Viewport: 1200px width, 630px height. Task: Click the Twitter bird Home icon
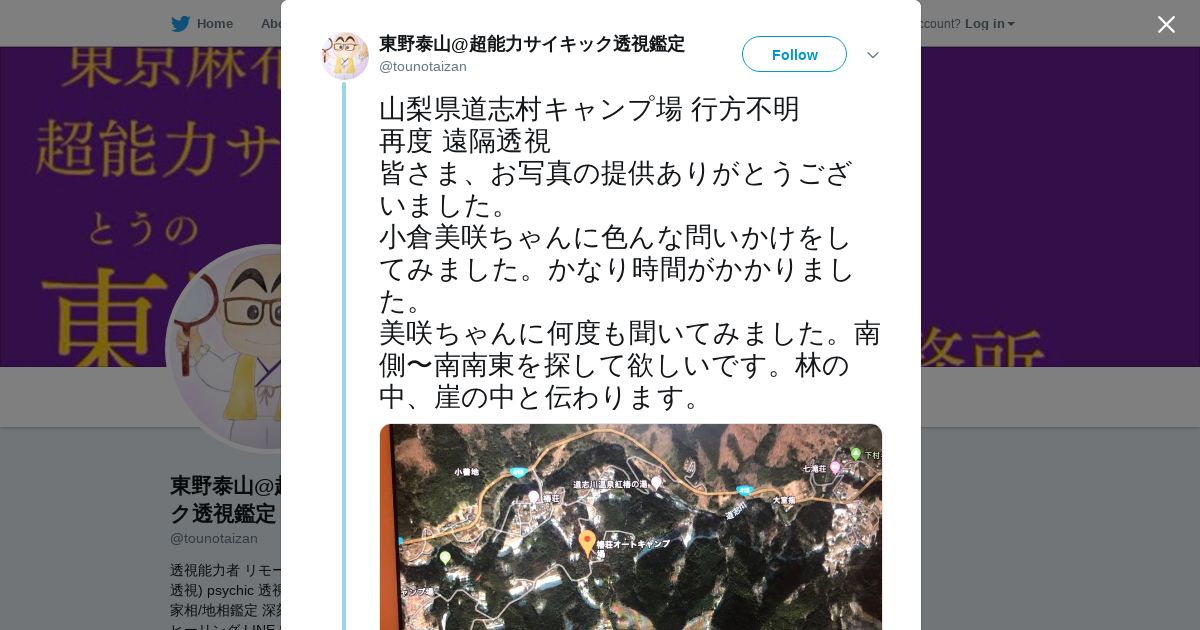point(180,24)
